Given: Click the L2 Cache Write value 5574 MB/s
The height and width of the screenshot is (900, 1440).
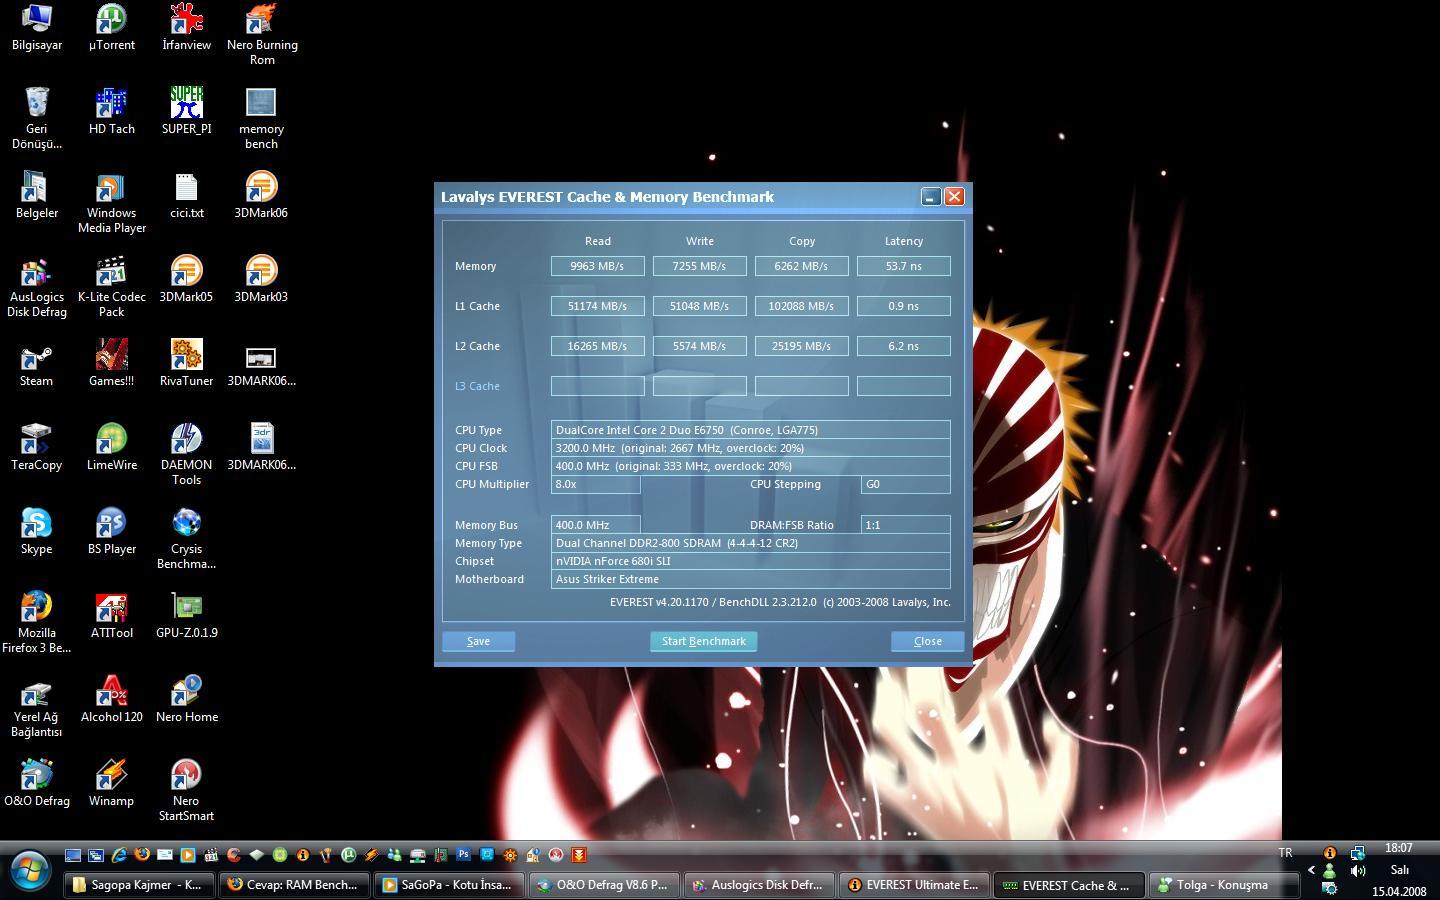Looking at the screenshot, I should click(x=699, y=346).
